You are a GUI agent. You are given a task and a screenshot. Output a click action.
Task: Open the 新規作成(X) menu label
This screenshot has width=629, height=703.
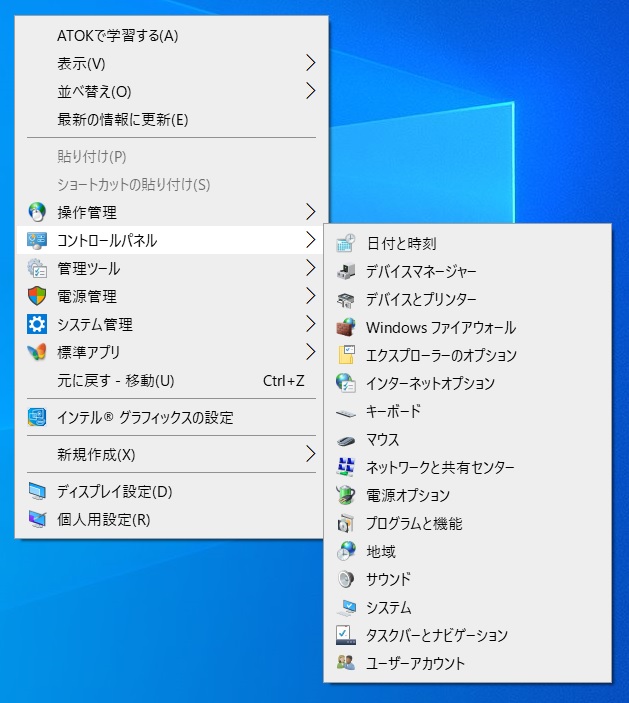[96, 454]
